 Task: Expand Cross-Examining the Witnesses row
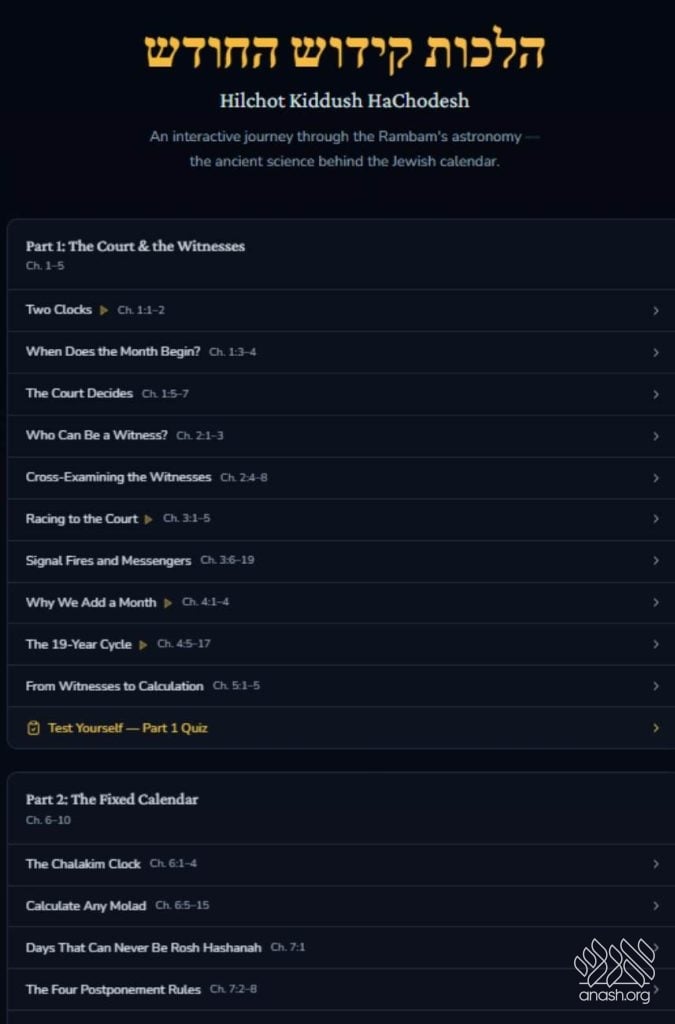(x=119, y=477)
